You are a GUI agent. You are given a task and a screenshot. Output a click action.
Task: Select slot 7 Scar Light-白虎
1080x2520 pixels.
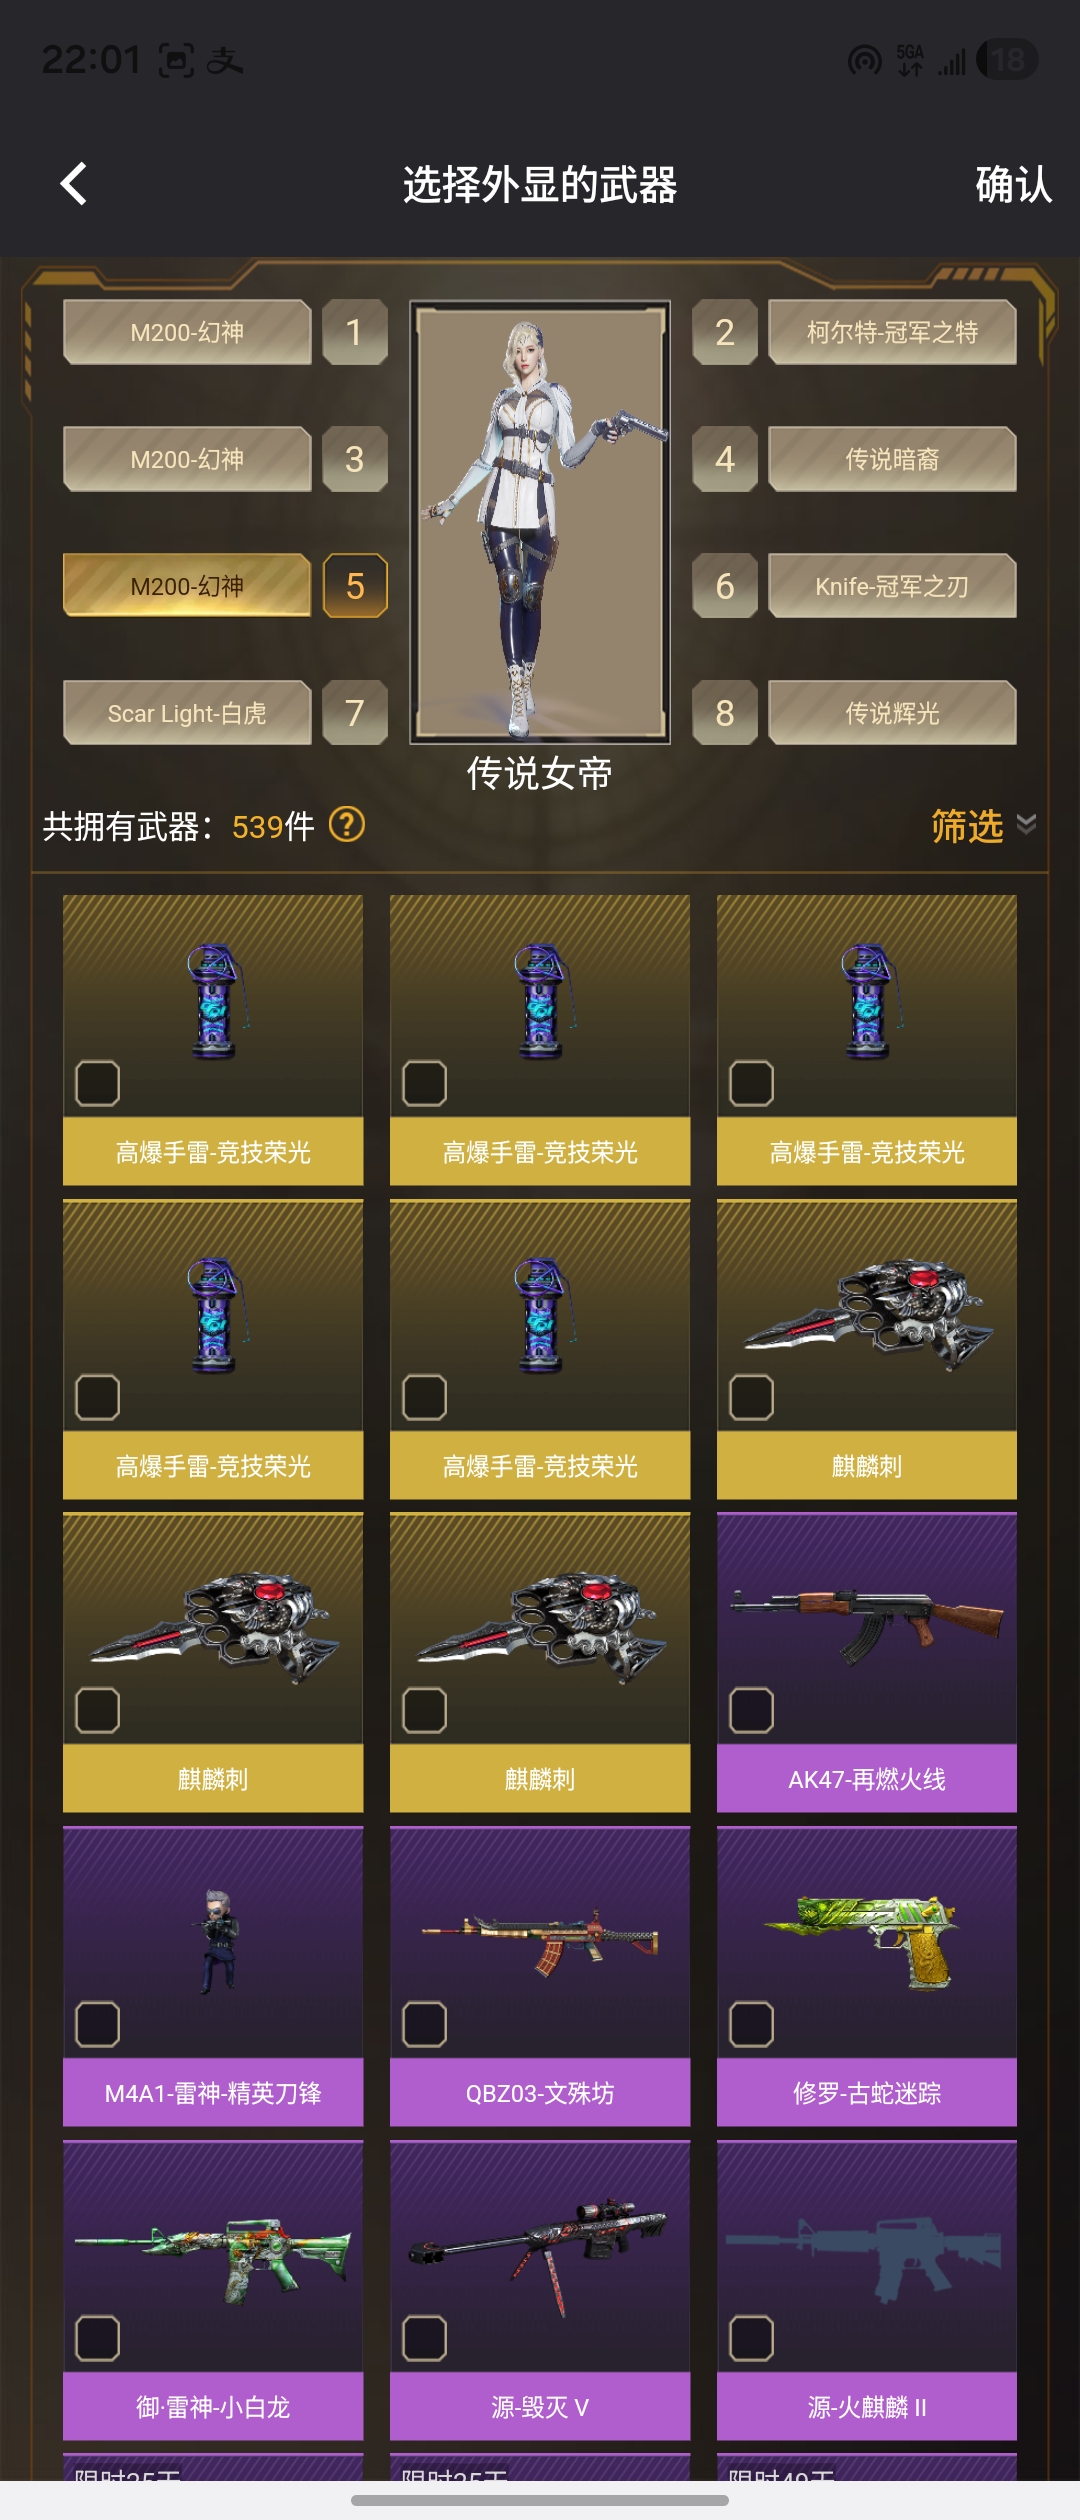[x=187, y=713]
